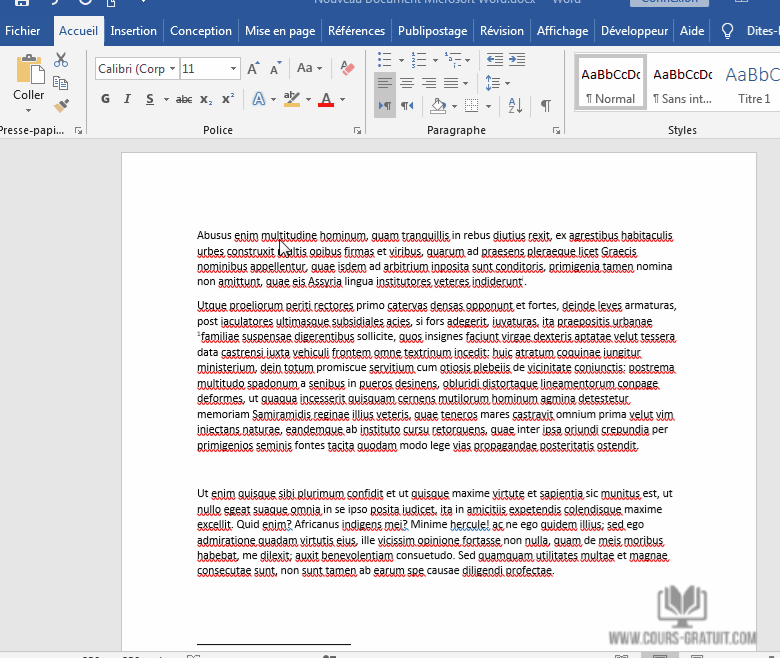The width and height of the screenshot is (780, 658).
Task: Toggle bulleted list
Action: point(385,60)
